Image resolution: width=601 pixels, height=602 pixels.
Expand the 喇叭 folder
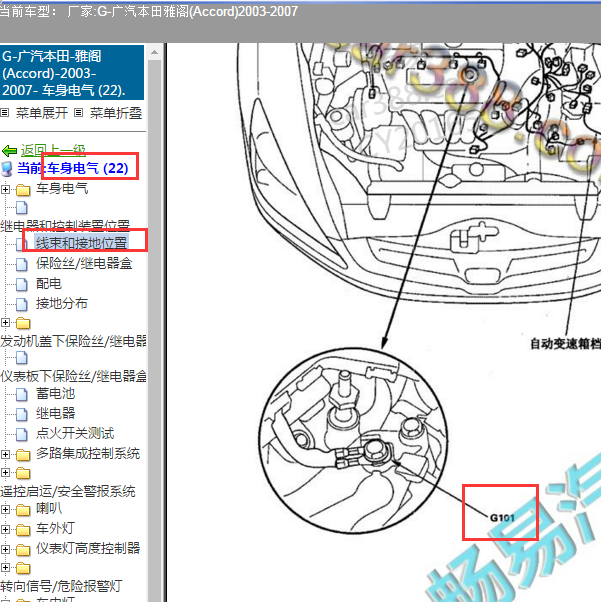pyautogui.click(x=5, y=509)
